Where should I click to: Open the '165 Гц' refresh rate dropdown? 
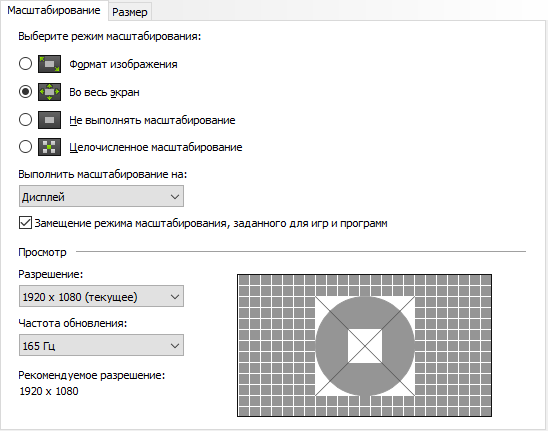pyautogui.click(x=101, y=345)
